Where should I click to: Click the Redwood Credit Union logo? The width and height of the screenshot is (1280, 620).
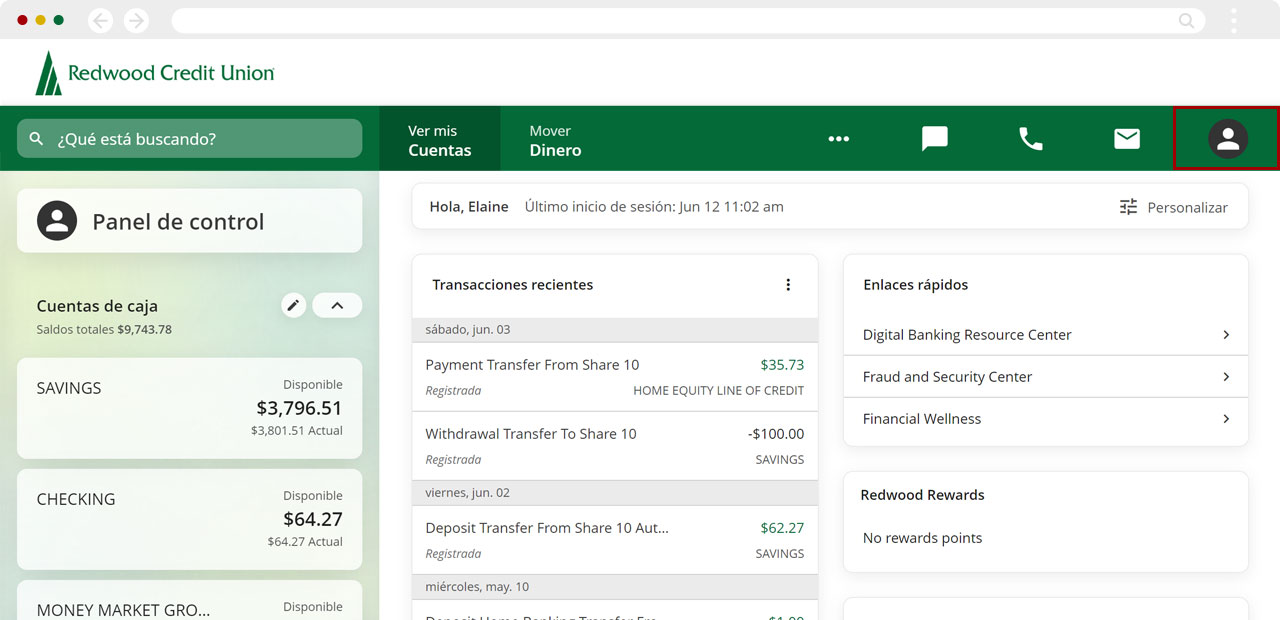[155, 73]
